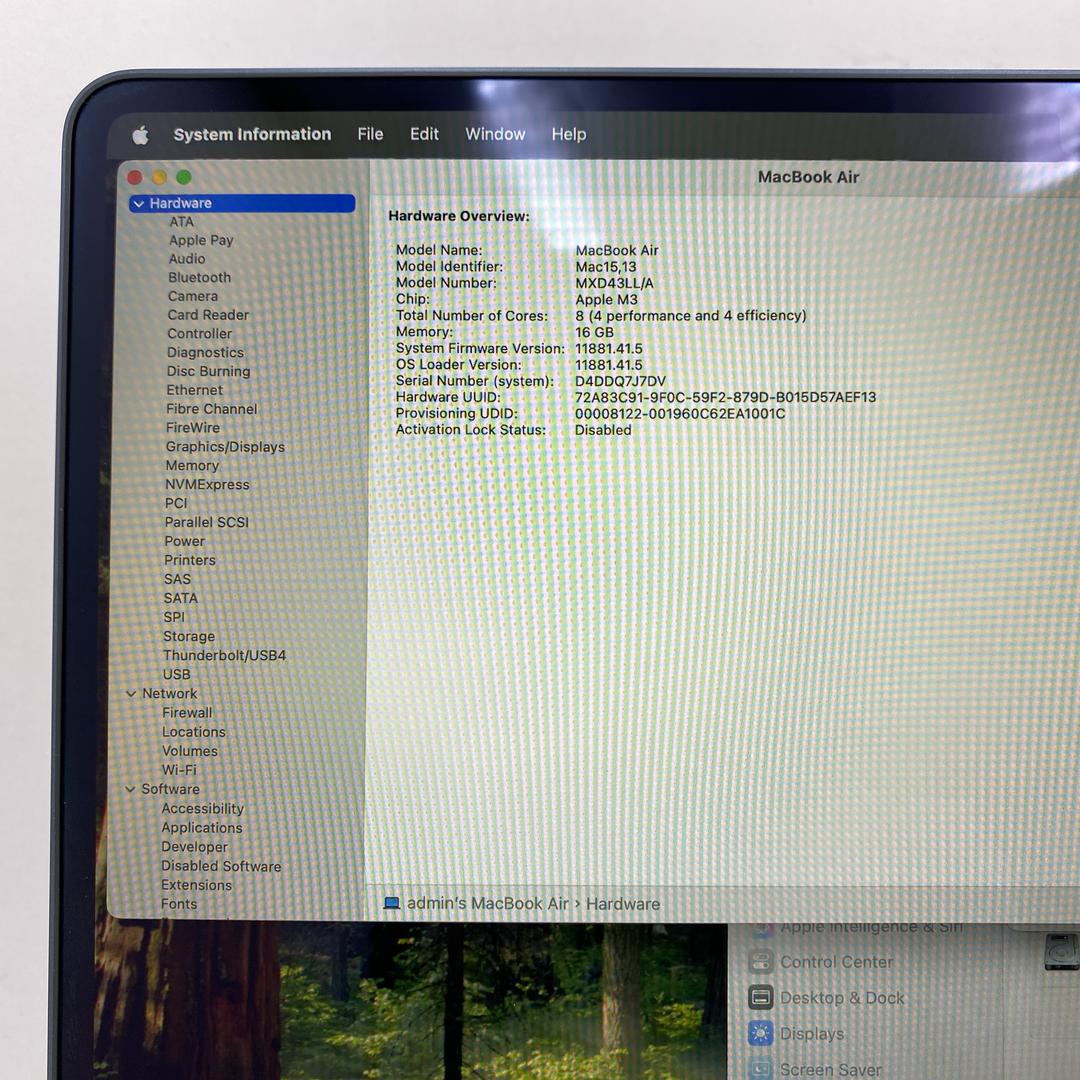This screenshot has height=1080, width=1080.
Task: Select NVMExpress in the sidebar
Action: (207, 484)
